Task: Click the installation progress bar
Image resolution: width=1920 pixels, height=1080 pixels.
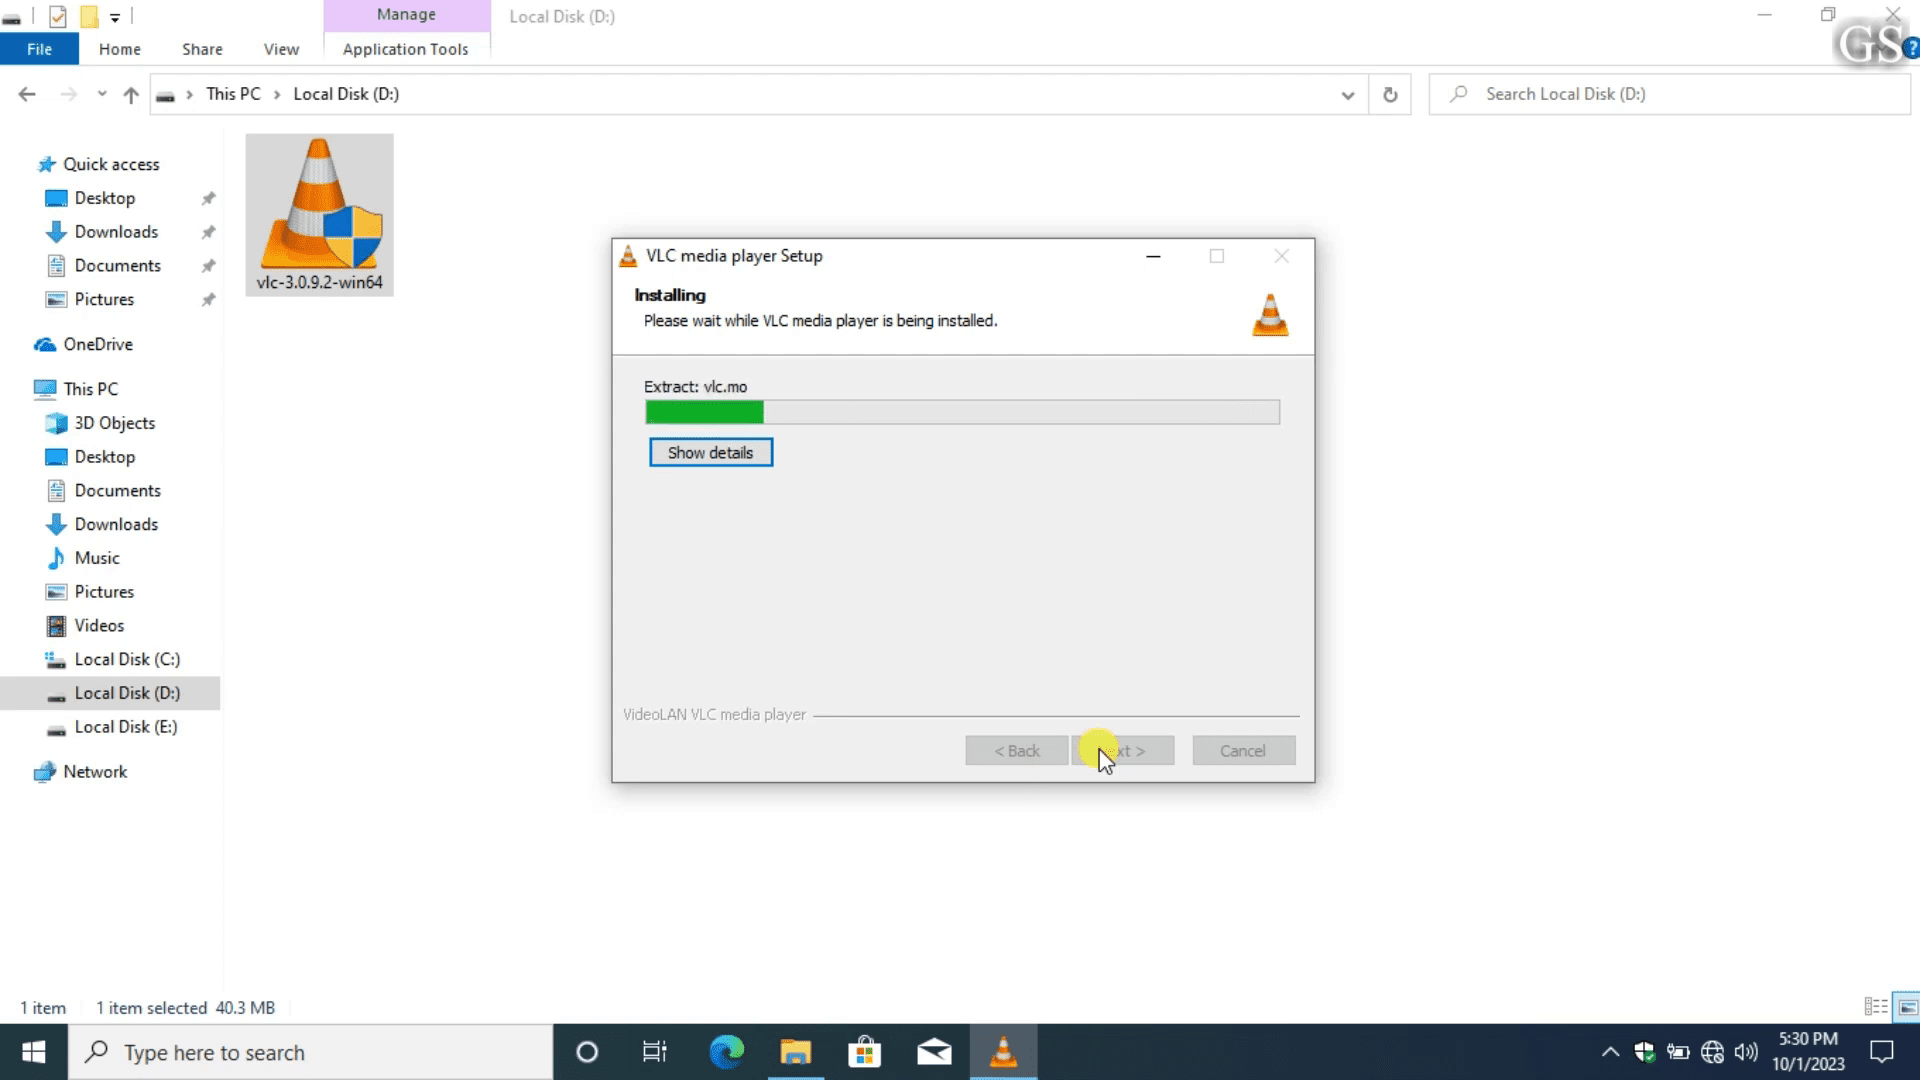Action: 962,412
